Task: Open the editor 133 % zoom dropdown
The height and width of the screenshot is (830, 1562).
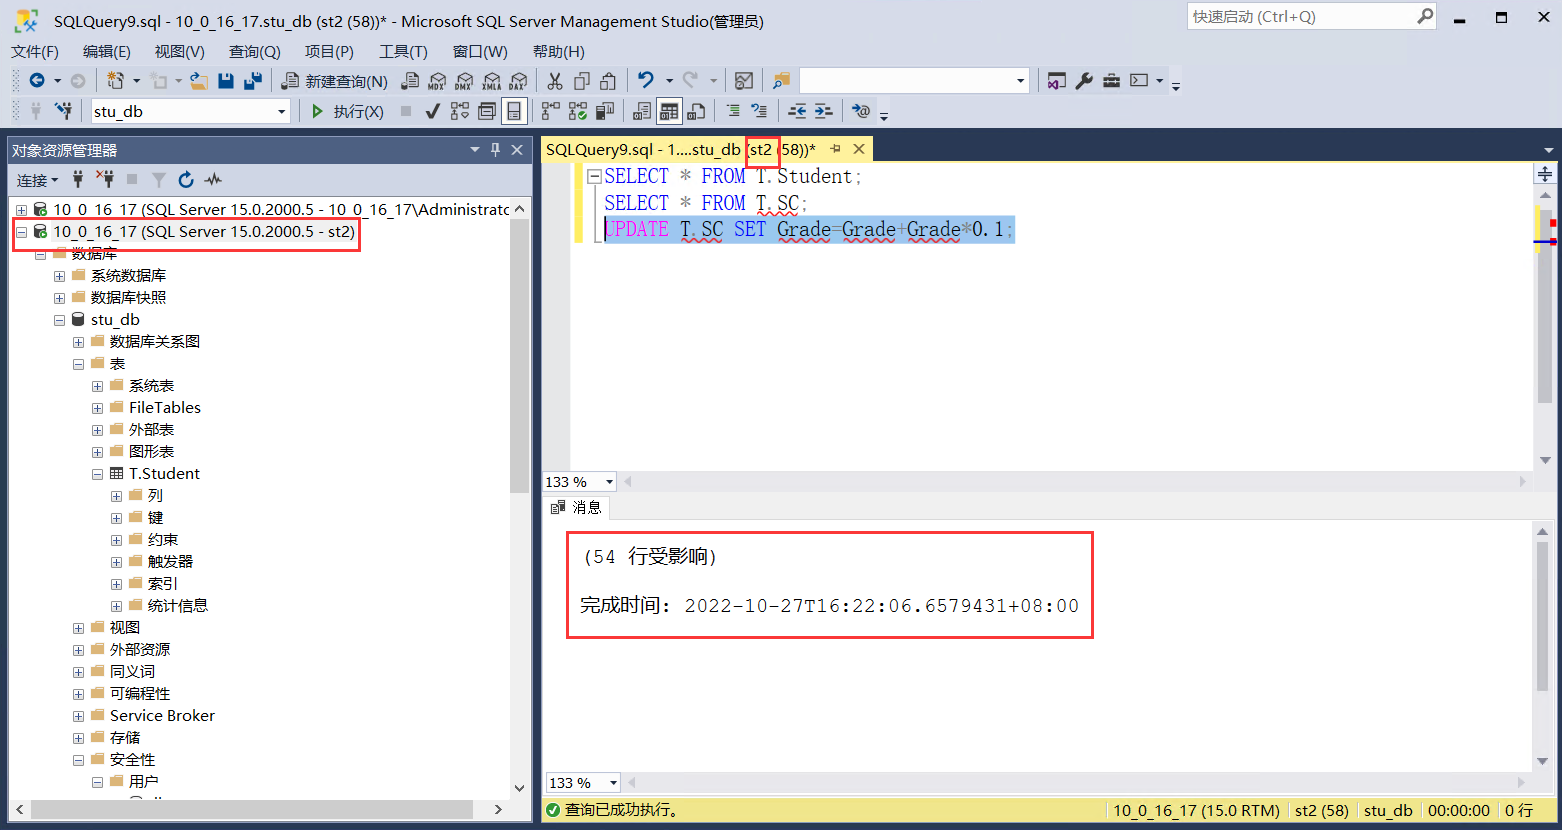Action: [x=609, y=482]
